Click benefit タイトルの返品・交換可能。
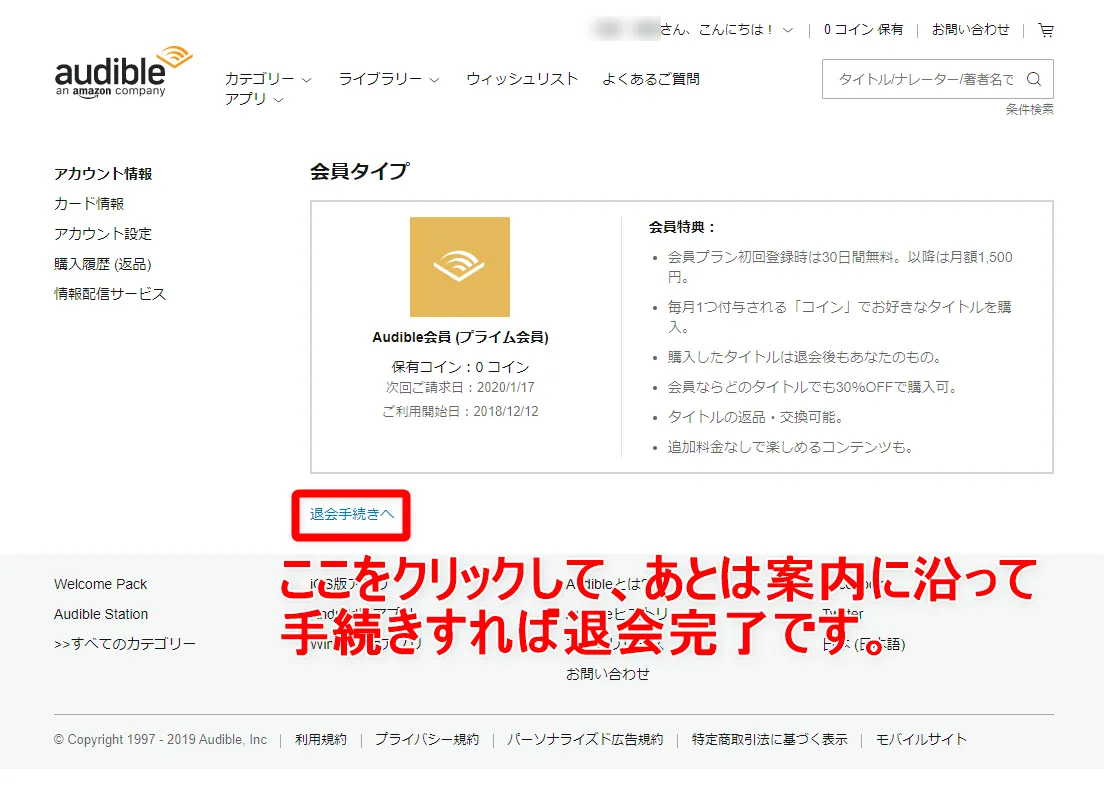1104x800 pixels. coord(755,417)
